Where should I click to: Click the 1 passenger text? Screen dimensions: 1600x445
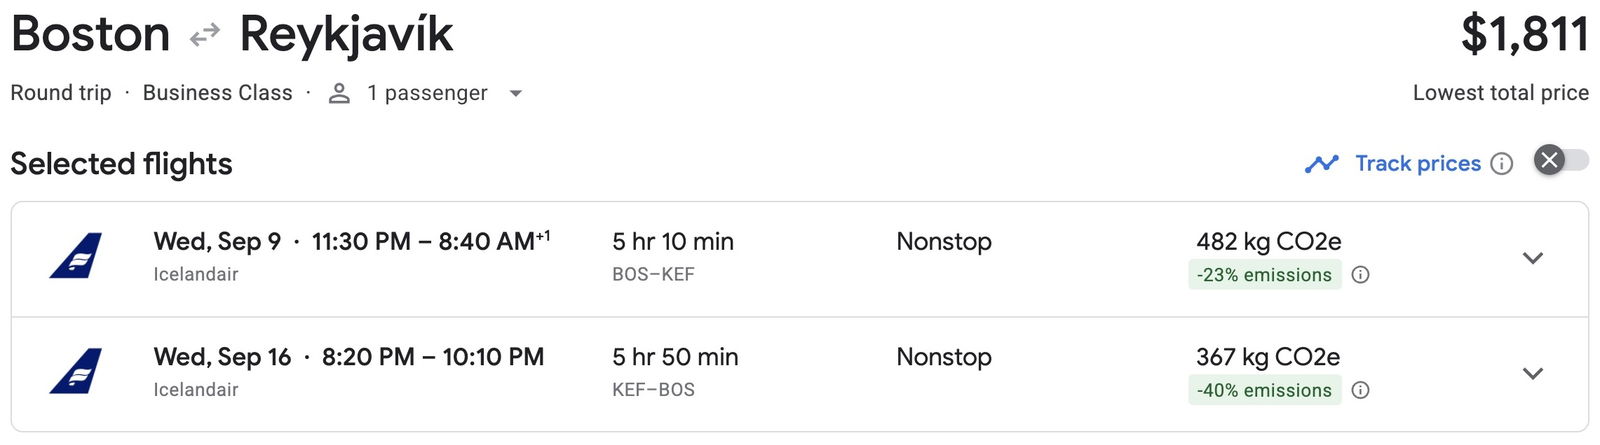(x=427, y=93)
